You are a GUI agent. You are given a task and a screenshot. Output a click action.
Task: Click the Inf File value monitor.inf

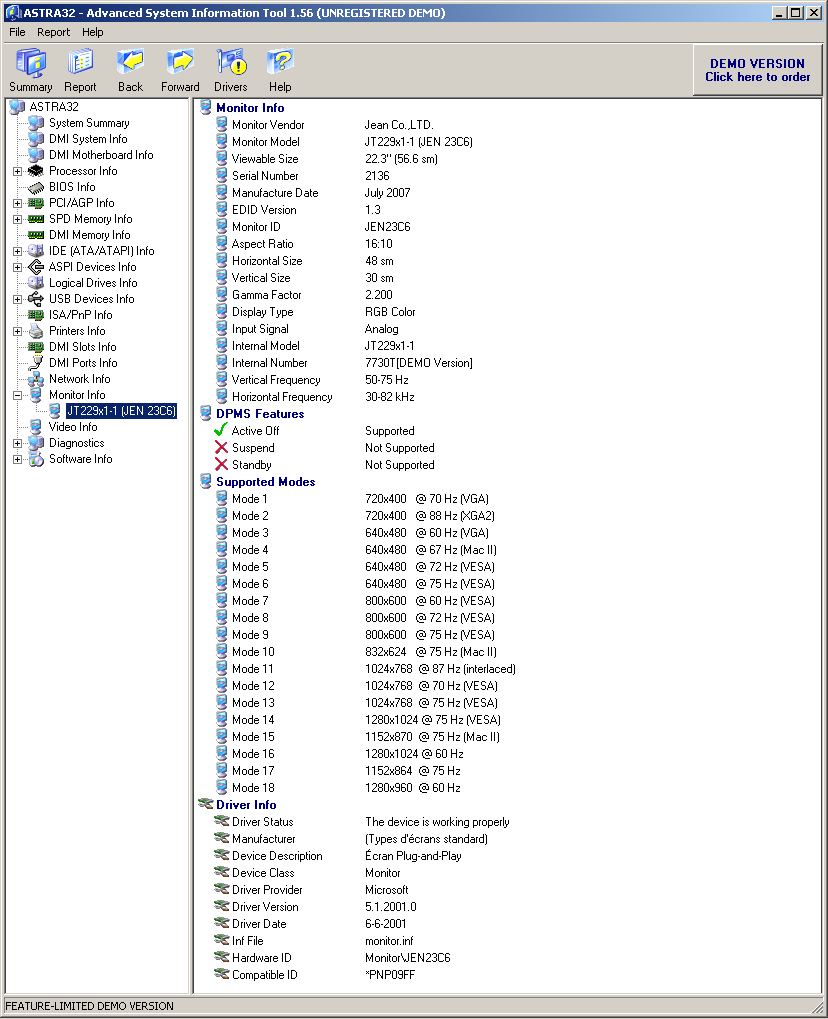pyautogui.click(x=389, y=940)
